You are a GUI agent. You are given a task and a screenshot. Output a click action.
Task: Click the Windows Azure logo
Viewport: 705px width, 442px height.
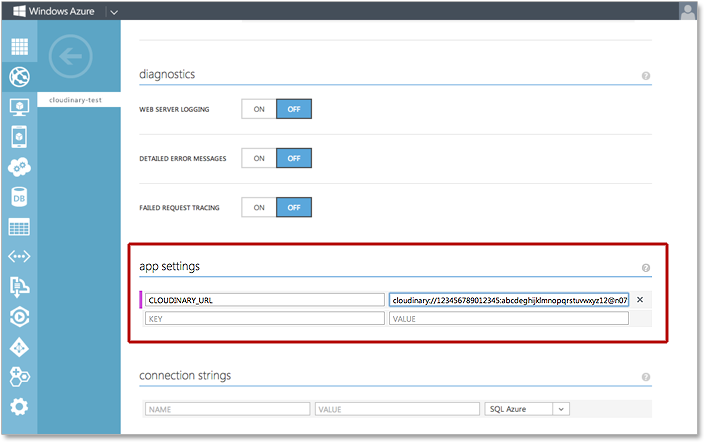54,11
